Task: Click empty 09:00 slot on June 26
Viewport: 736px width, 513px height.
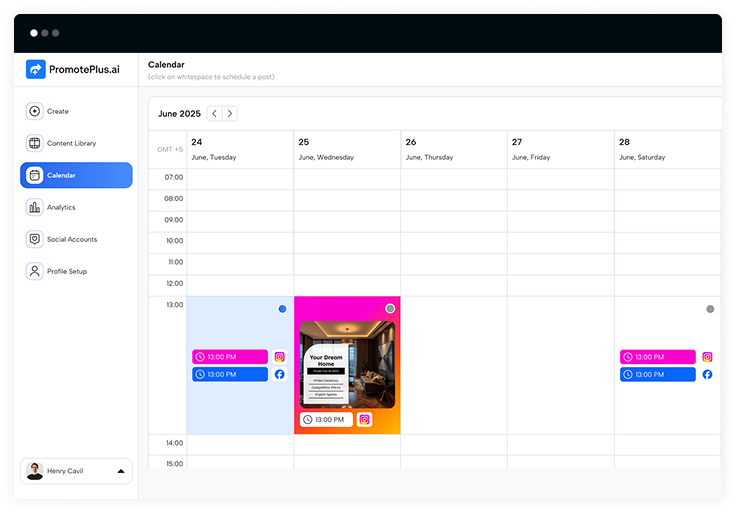Action: 454,220
